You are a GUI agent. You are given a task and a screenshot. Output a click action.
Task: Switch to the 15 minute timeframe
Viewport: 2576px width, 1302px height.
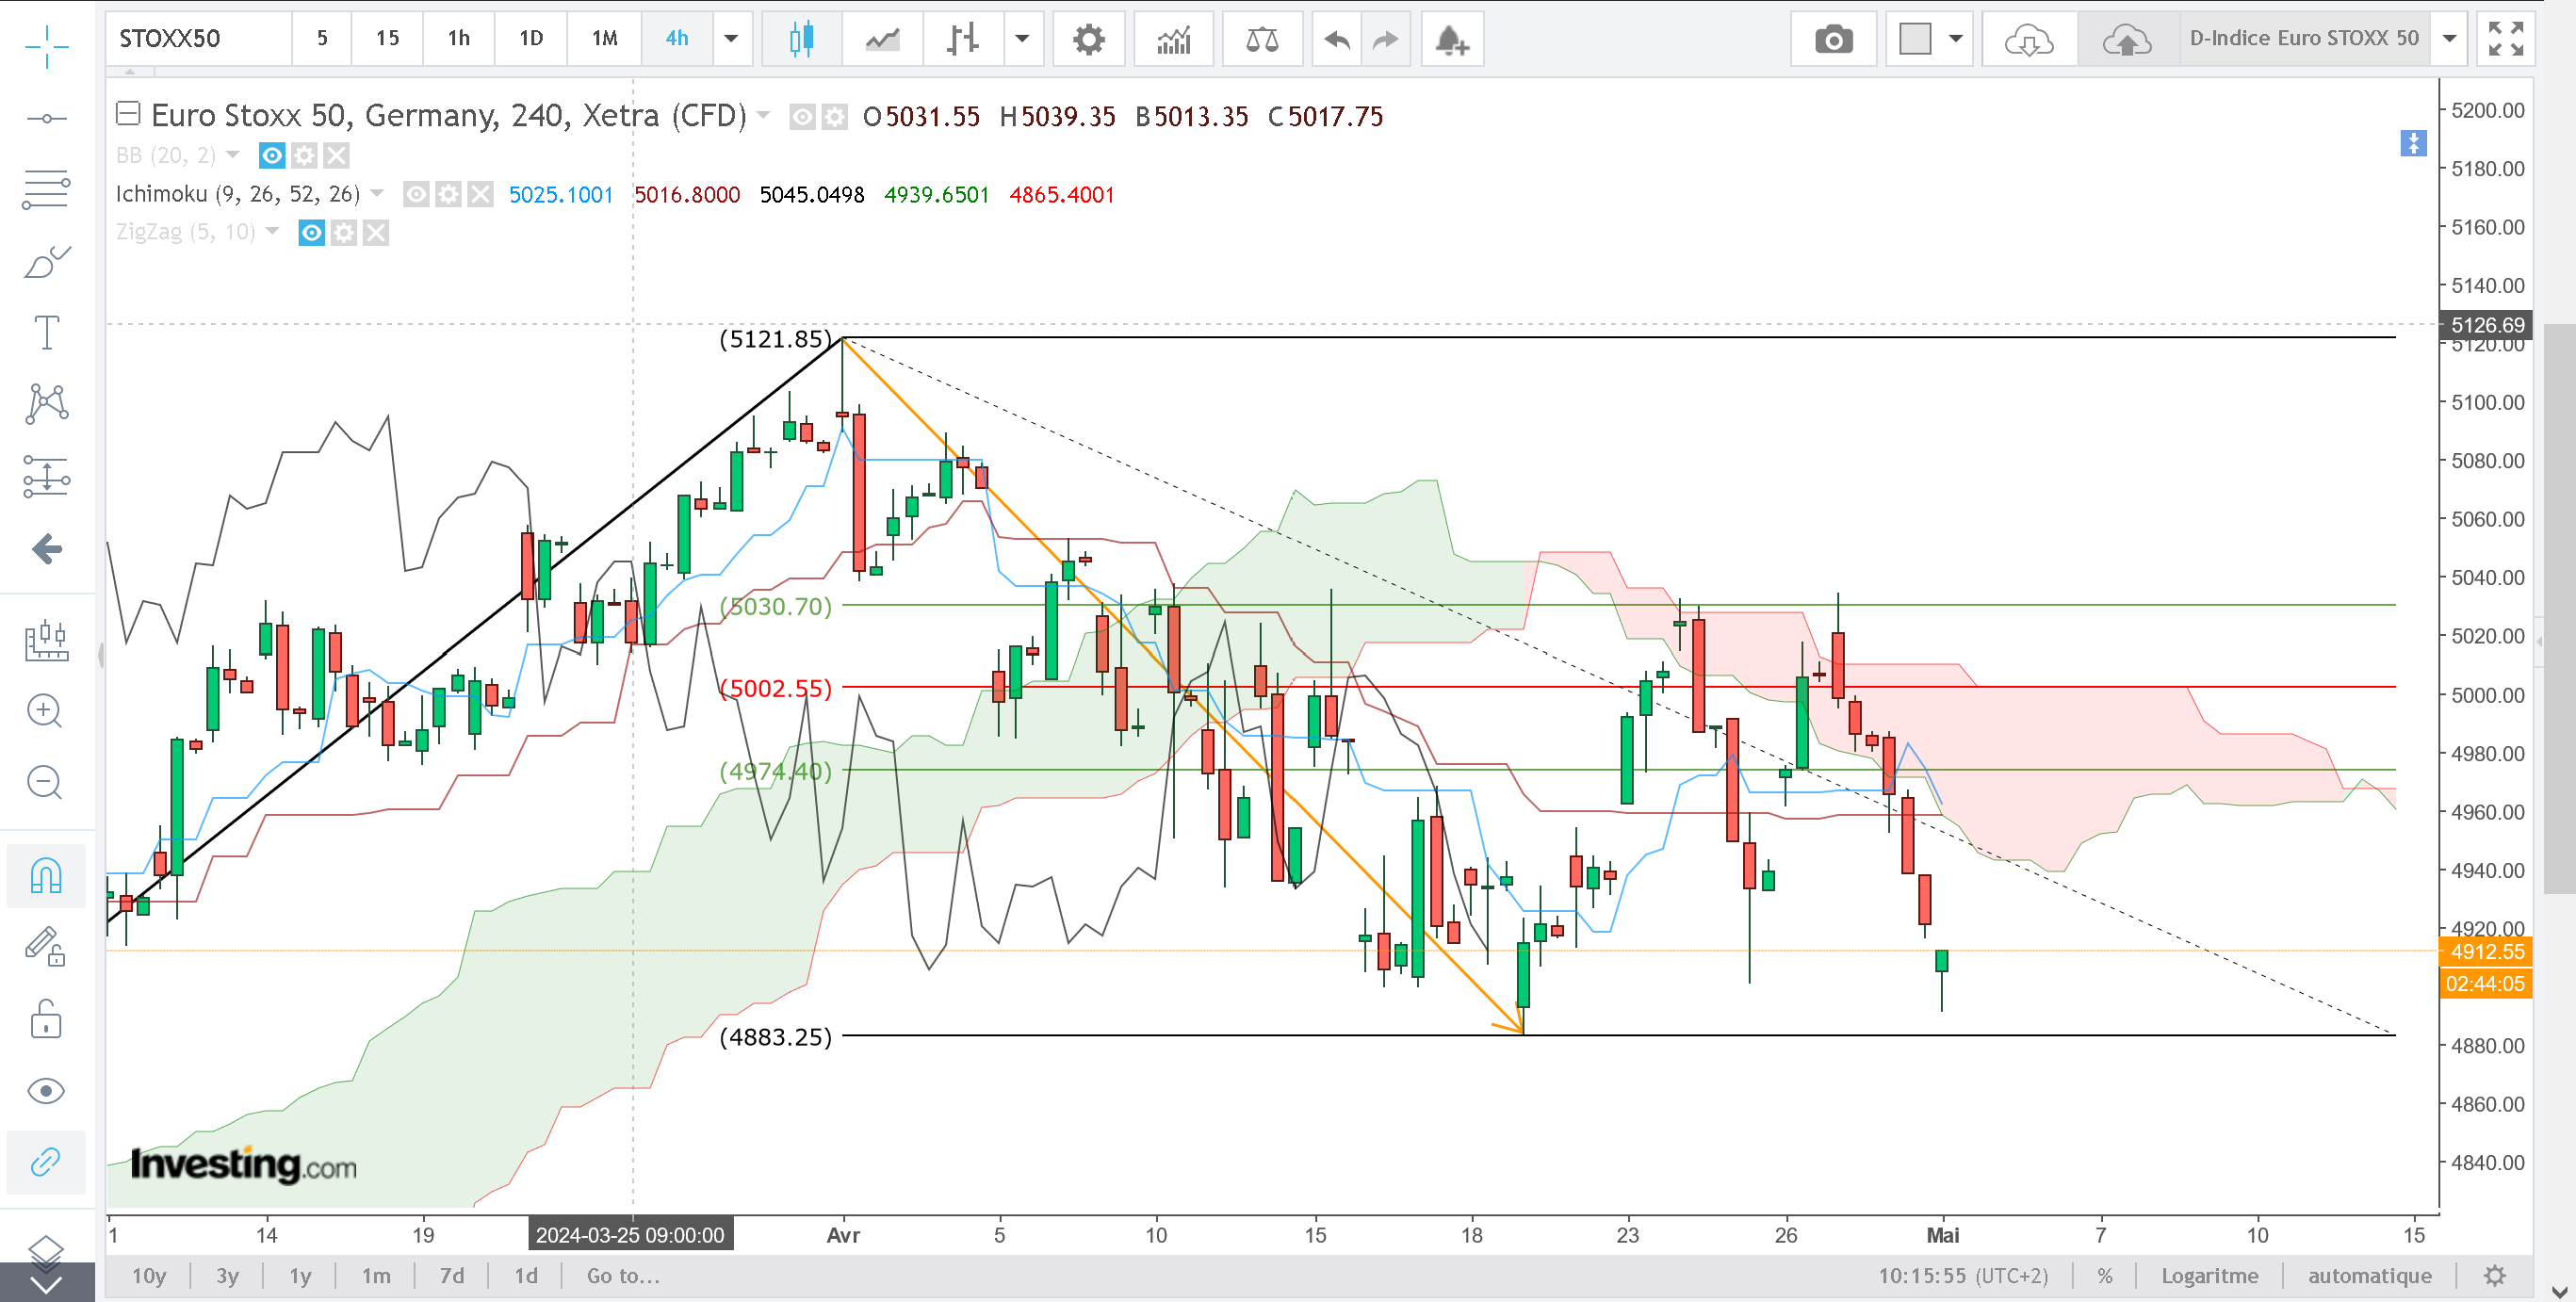(387, 39)
